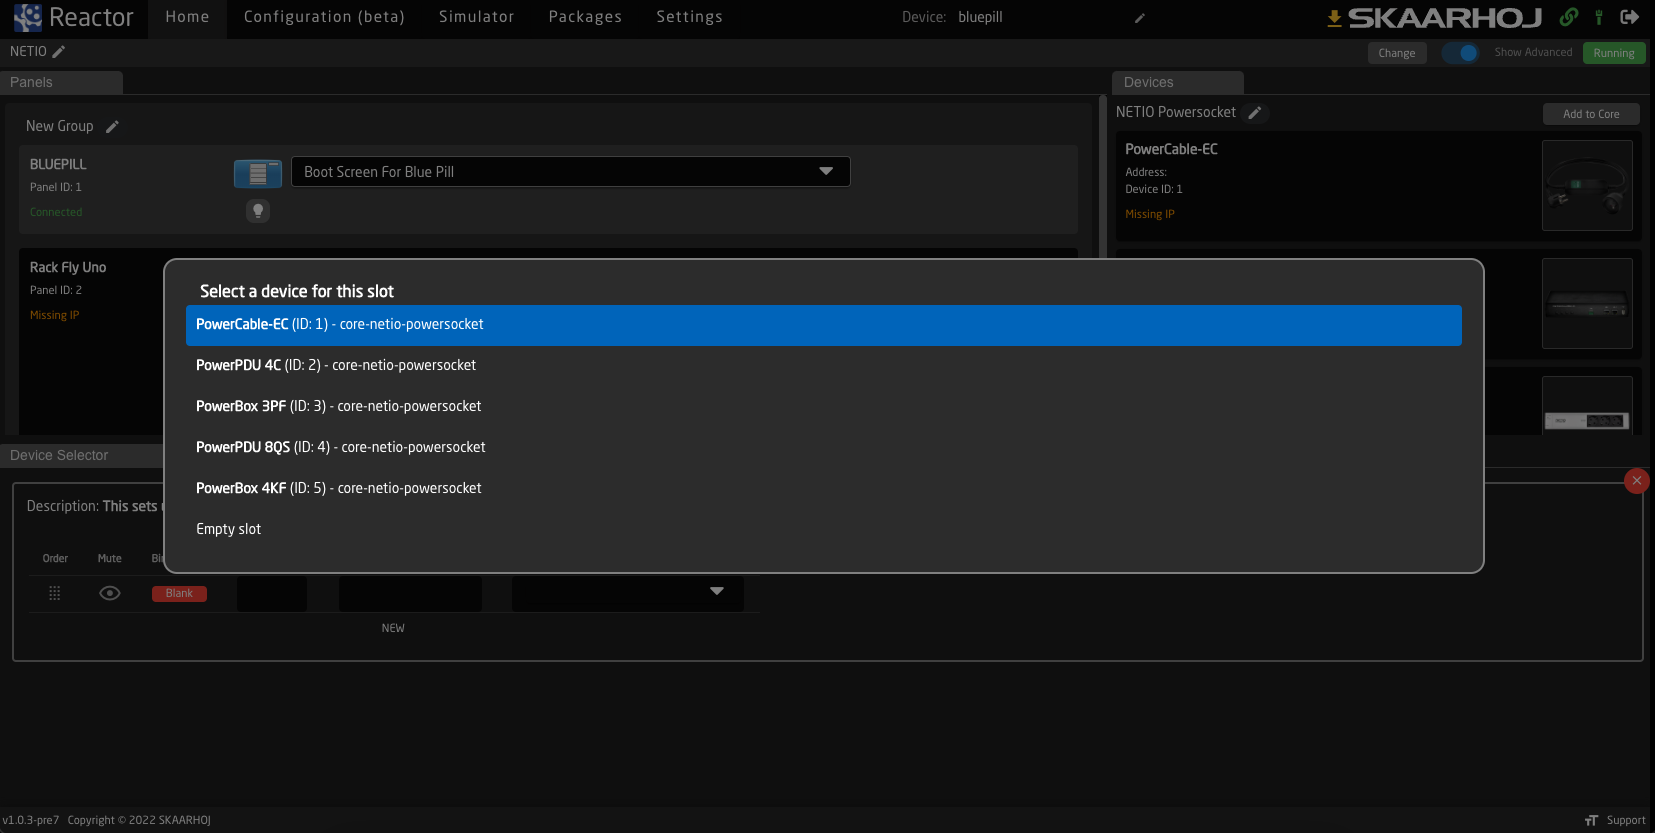Open the Configuration (beta) tab

[x=324, y=17]
